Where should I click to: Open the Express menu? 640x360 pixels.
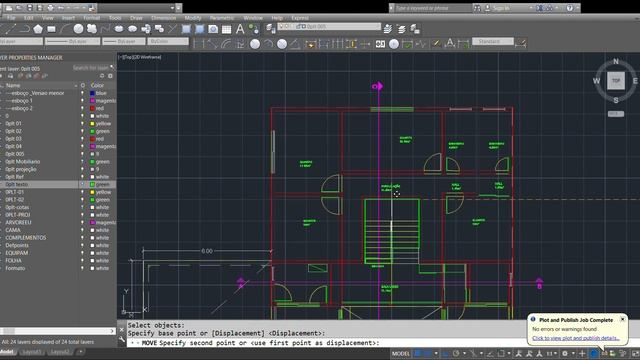300,18
